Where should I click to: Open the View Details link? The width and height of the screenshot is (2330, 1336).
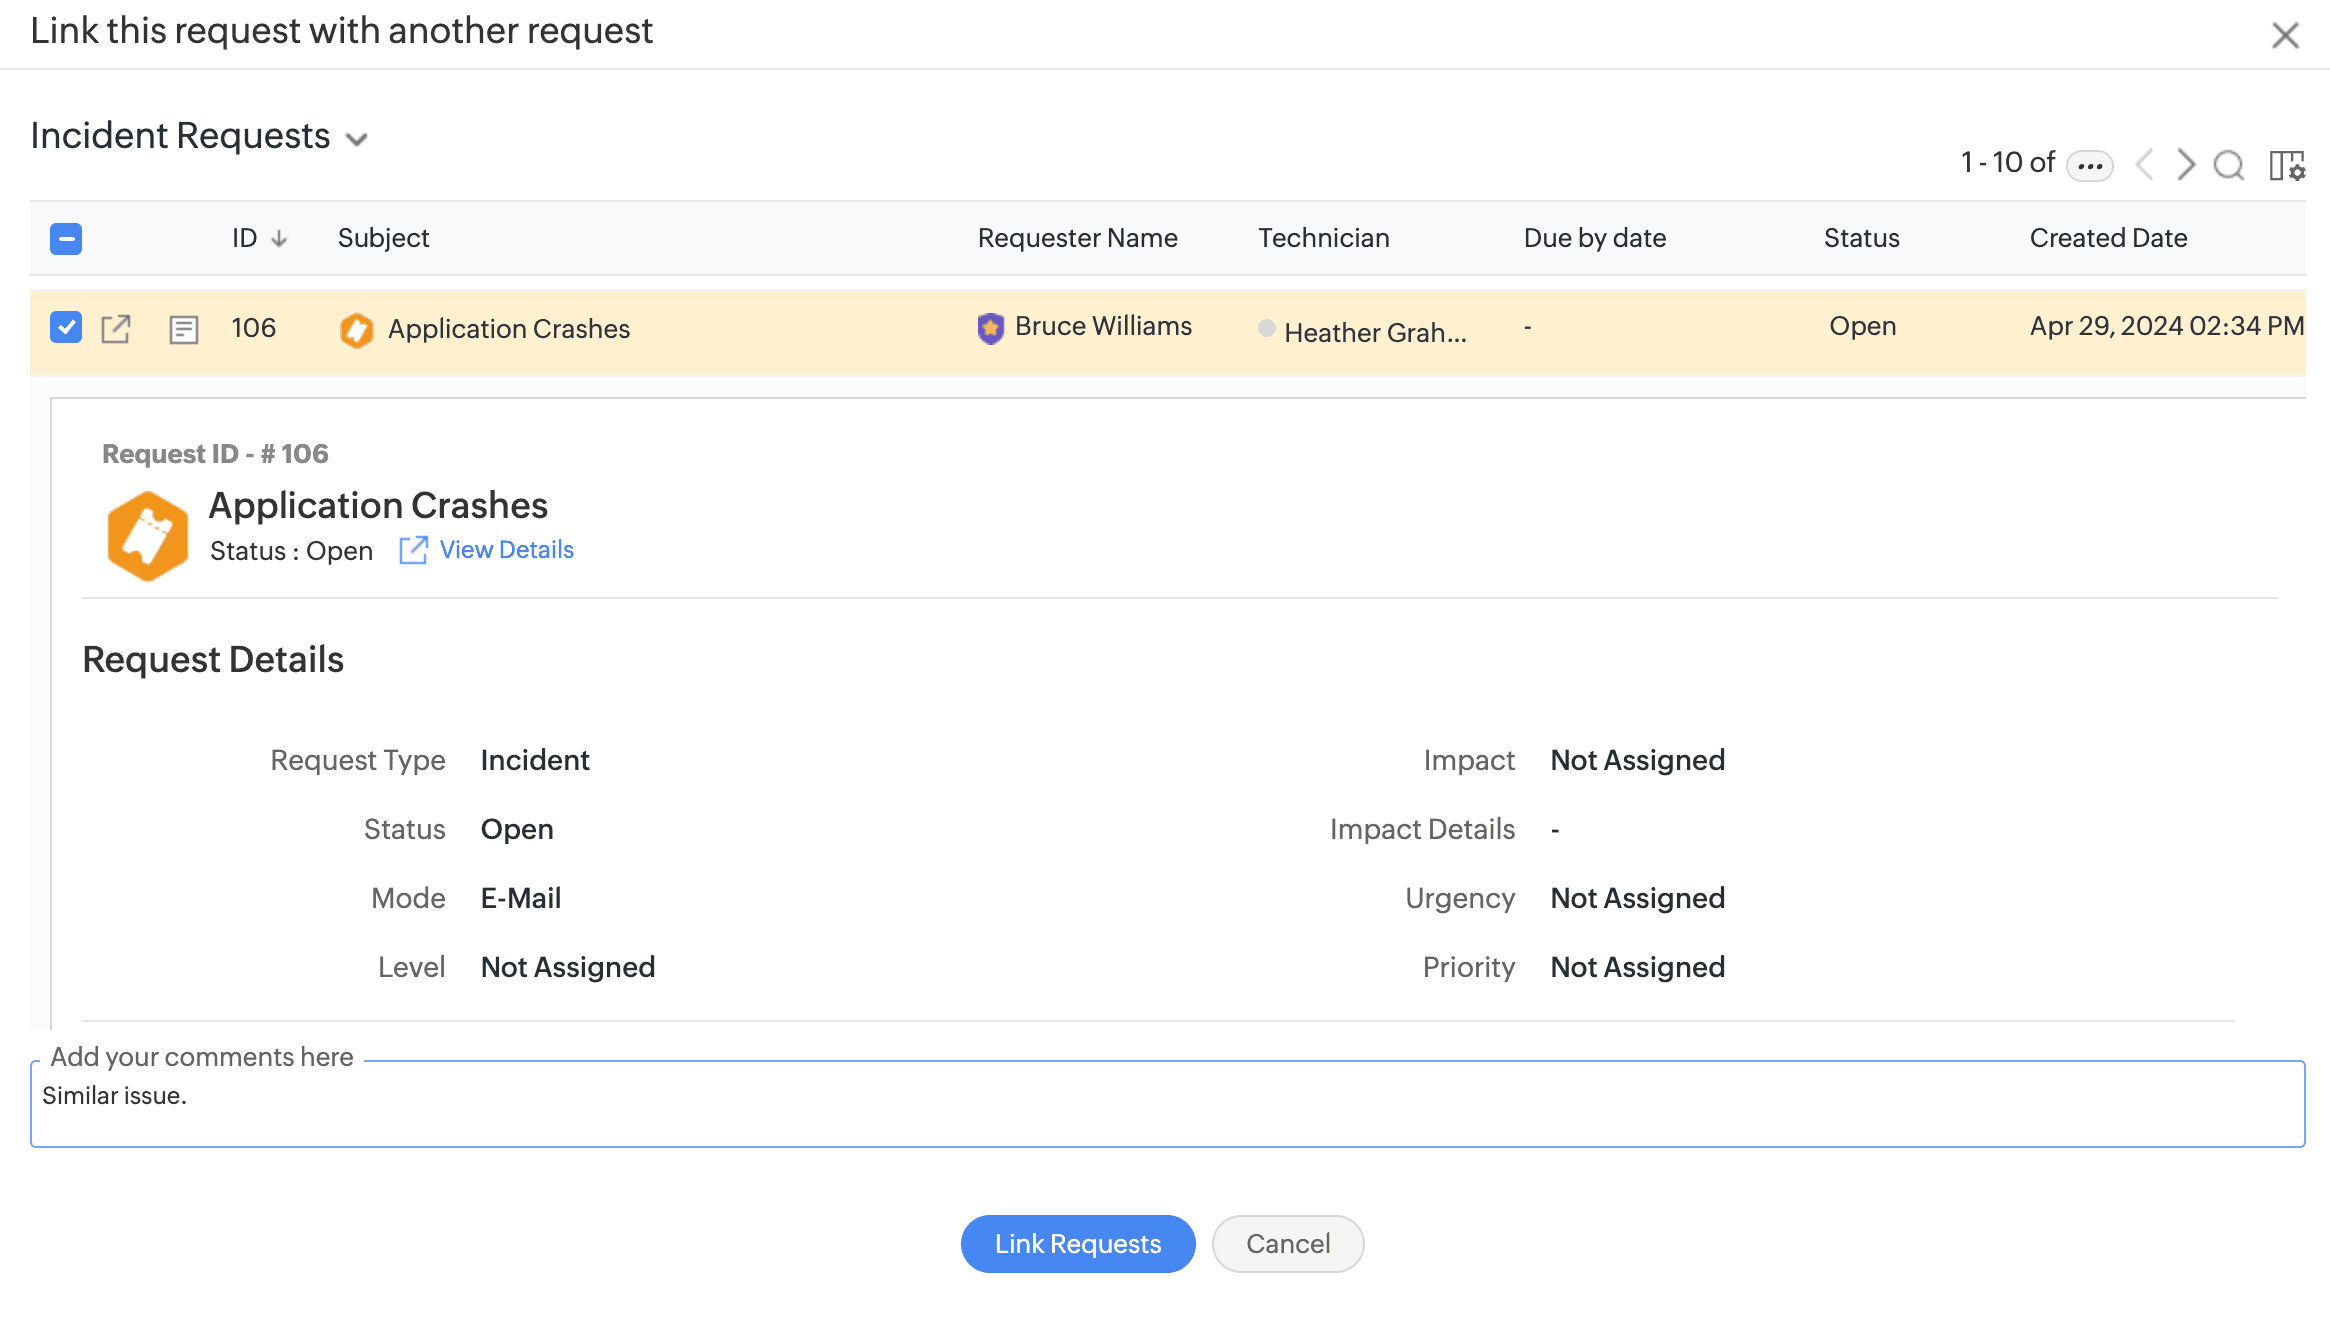coord(506,550)
